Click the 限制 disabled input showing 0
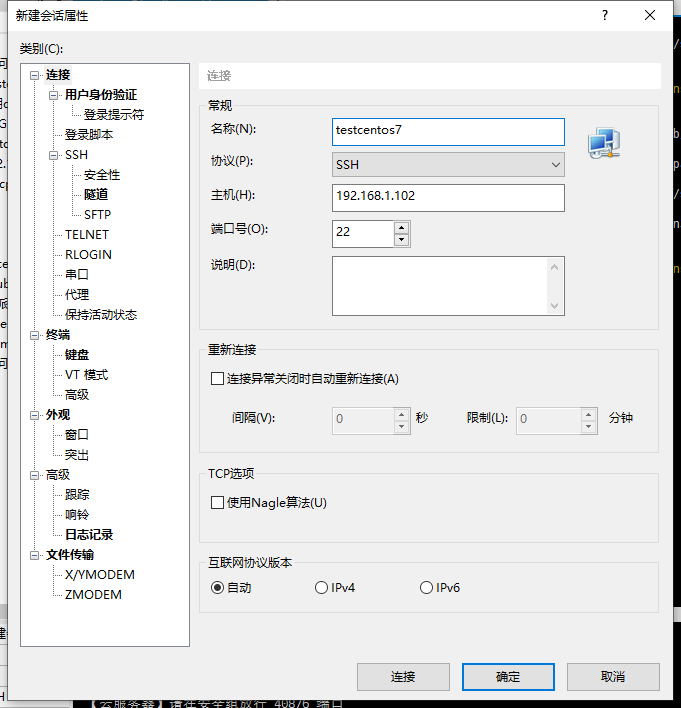681x708 pixels. 549,421
